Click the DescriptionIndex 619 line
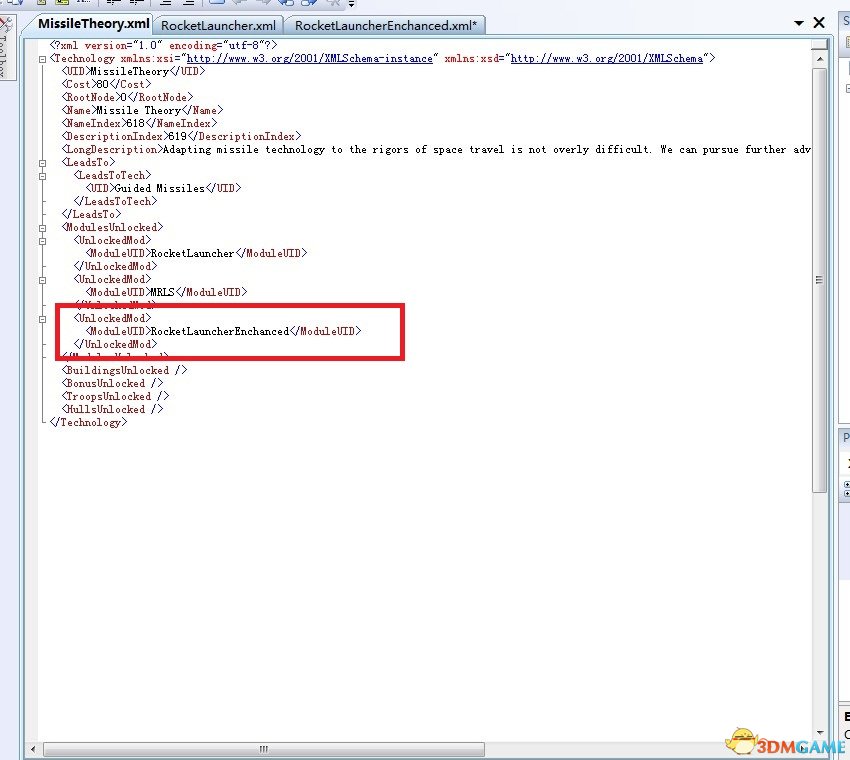Screen dimensions: 850x760 coord(181,137)
